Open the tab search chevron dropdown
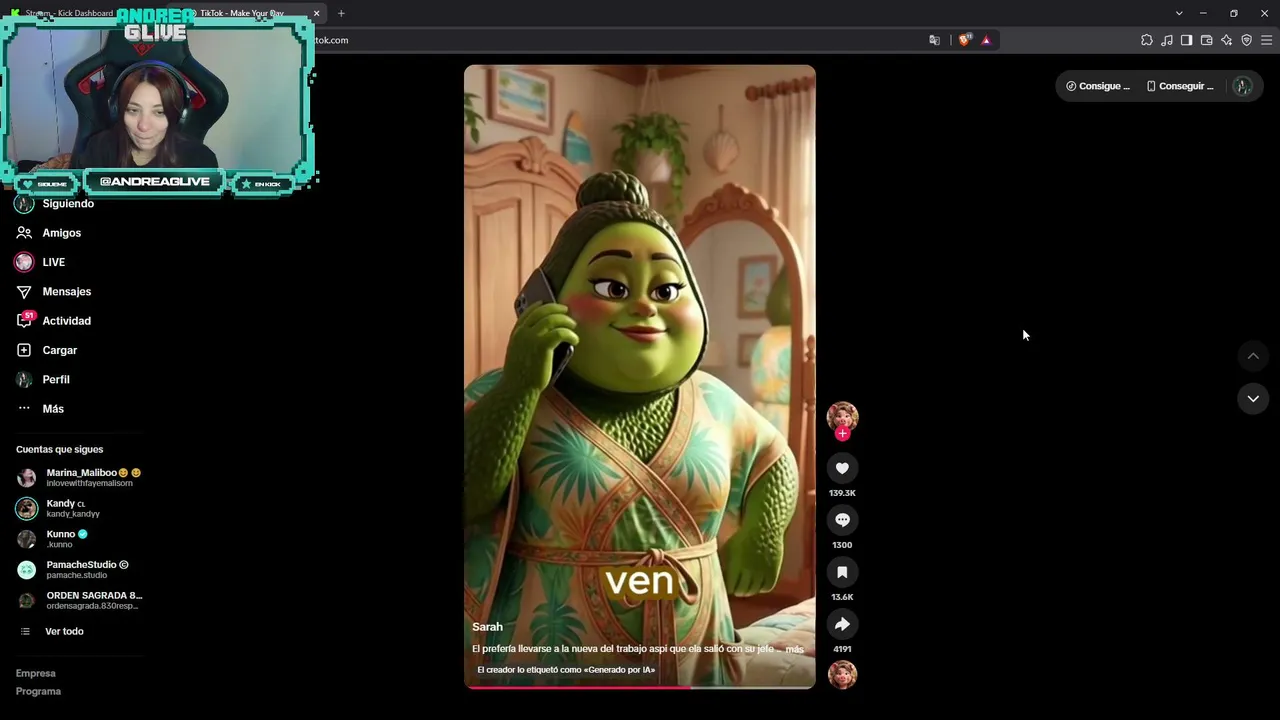Image resolution: width=1280 pixels, height=720 pixels. (1179, 13)
